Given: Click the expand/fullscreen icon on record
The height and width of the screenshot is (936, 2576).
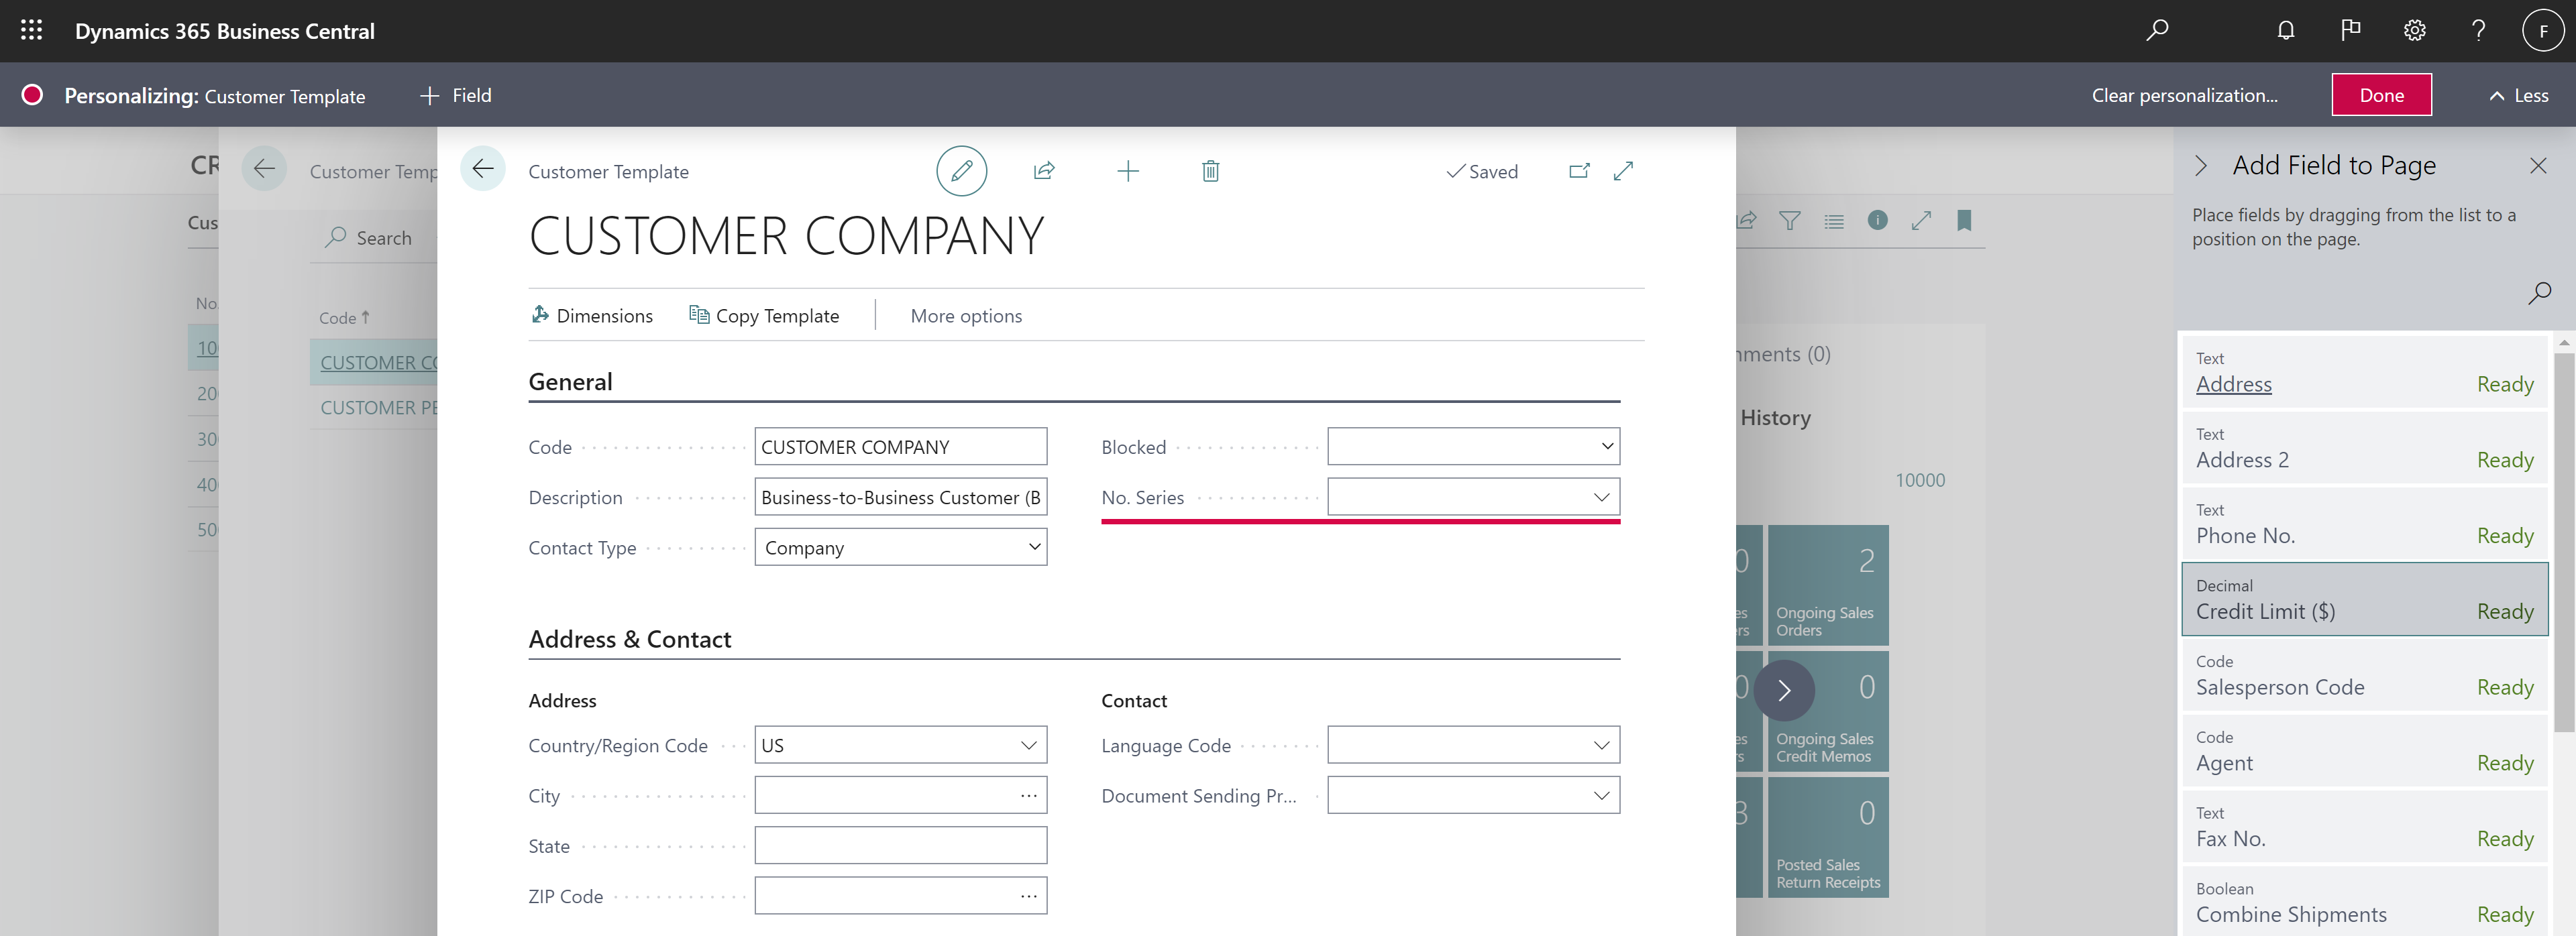Looking at the screenshot, I should click(x=1625, y=169).
